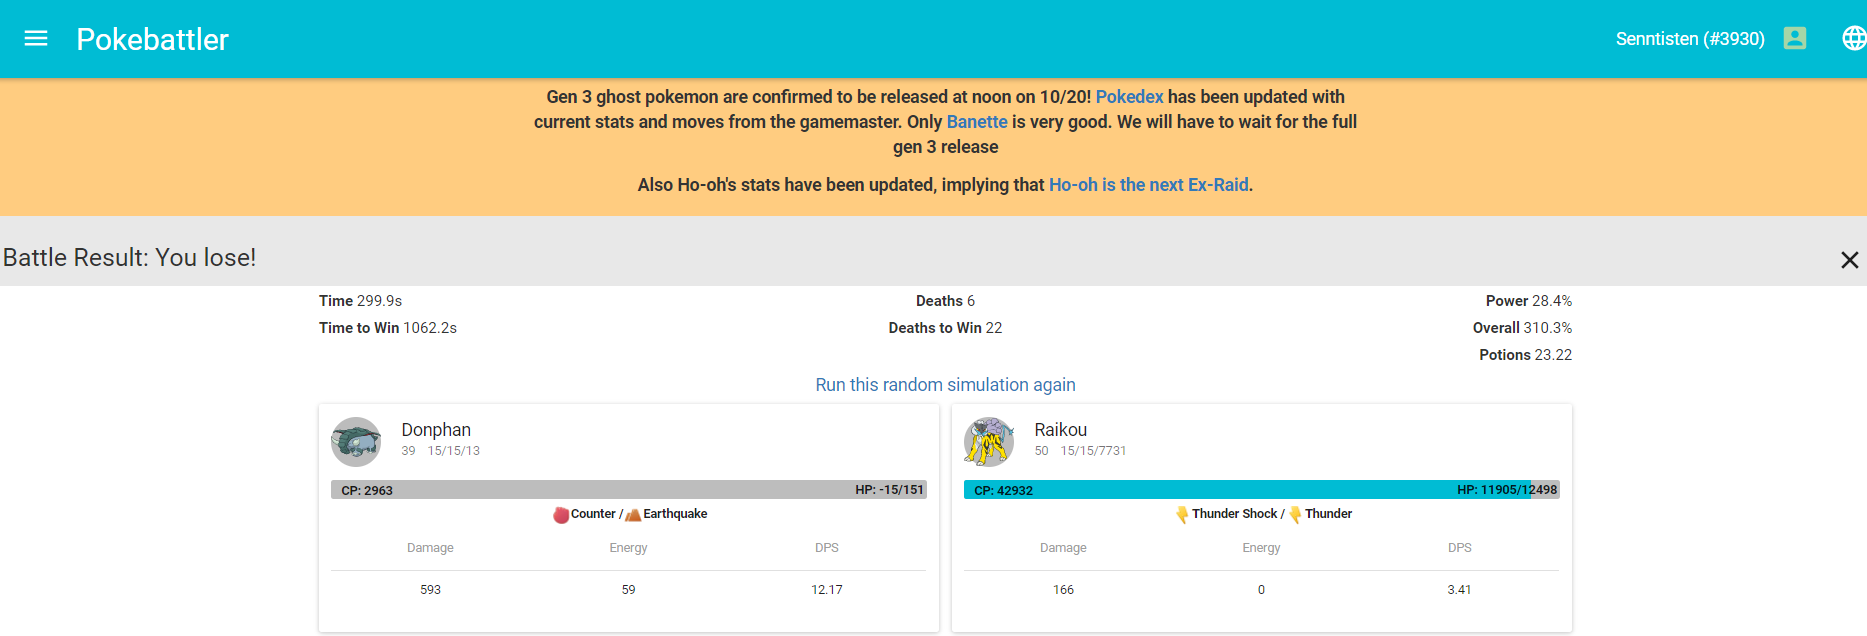Select the Raikou name text
The width and height of the screenshot is (1867, 636).
click(x=1060, y=430)
